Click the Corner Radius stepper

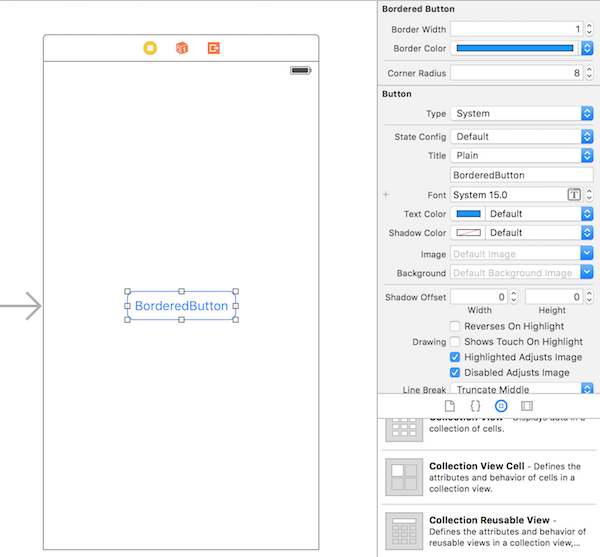[x=589, y=73]
